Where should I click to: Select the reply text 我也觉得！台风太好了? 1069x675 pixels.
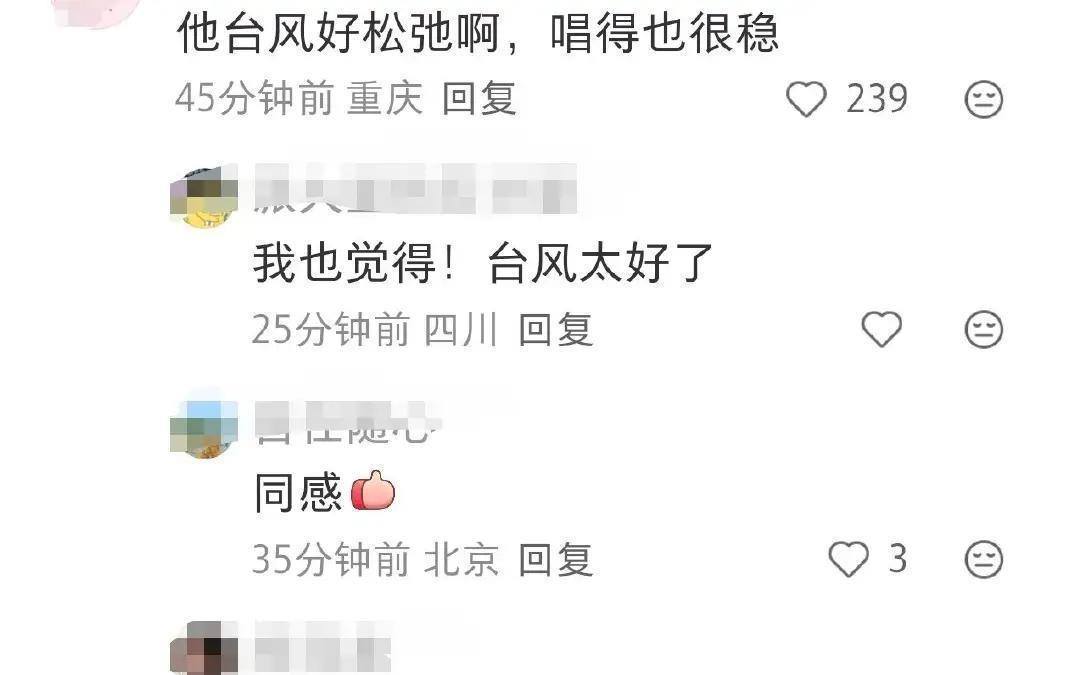click(x=483, y=263)
